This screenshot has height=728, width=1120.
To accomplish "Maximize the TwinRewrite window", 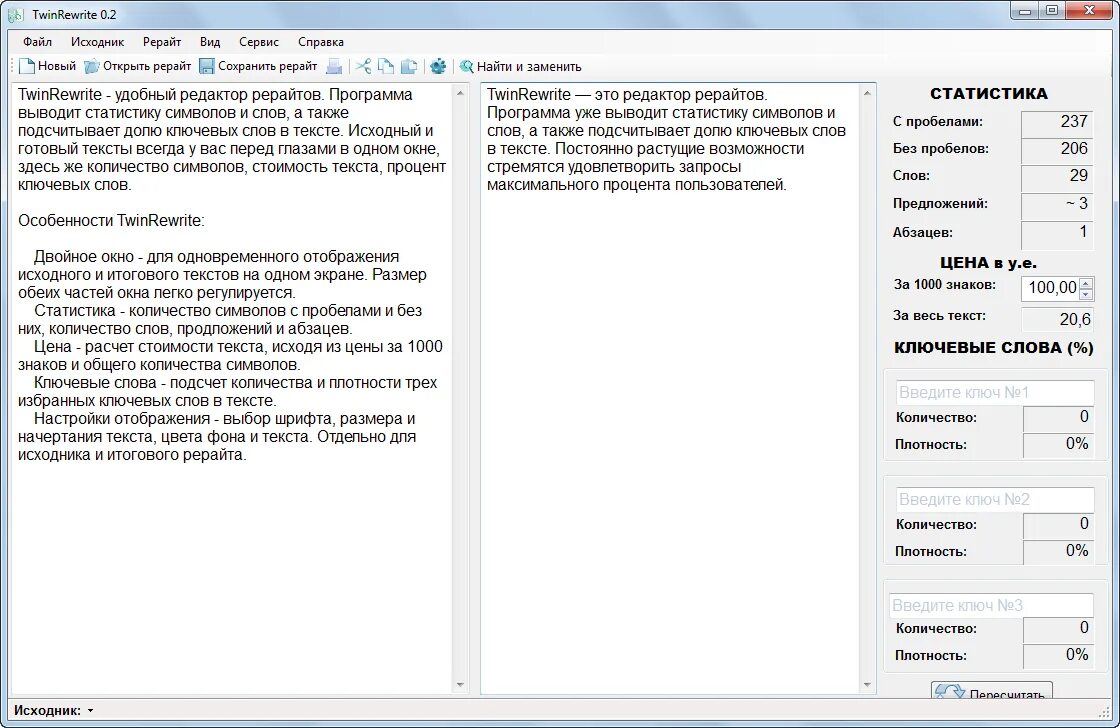I will pyautogui.click(x=1052, y=11).
